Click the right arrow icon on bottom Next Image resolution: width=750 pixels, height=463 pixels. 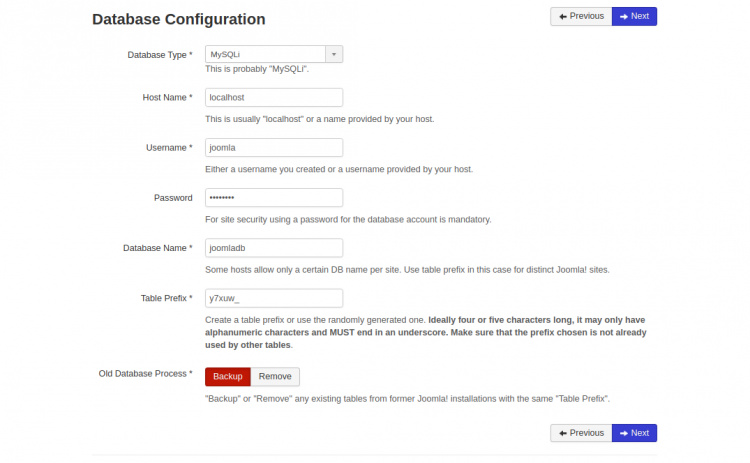tap(623, 433)
